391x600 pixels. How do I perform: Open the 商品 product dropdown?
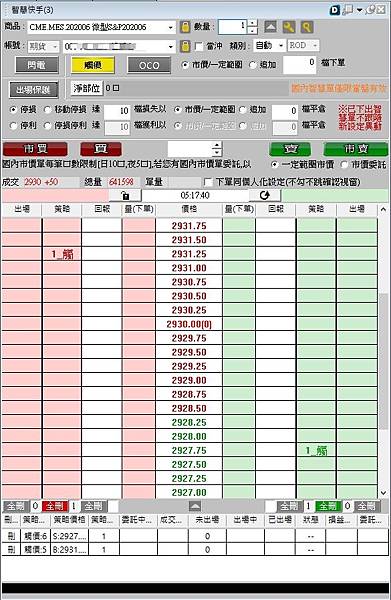(x=171, y=27)
